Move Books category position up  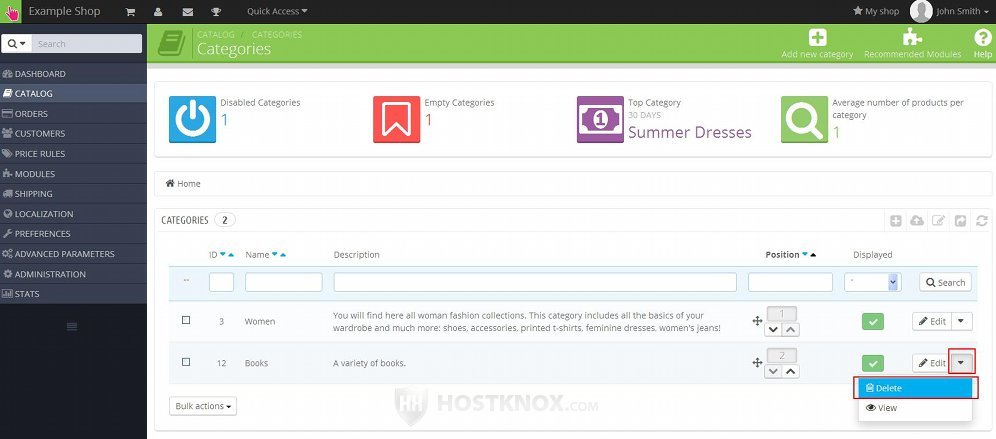790,371
